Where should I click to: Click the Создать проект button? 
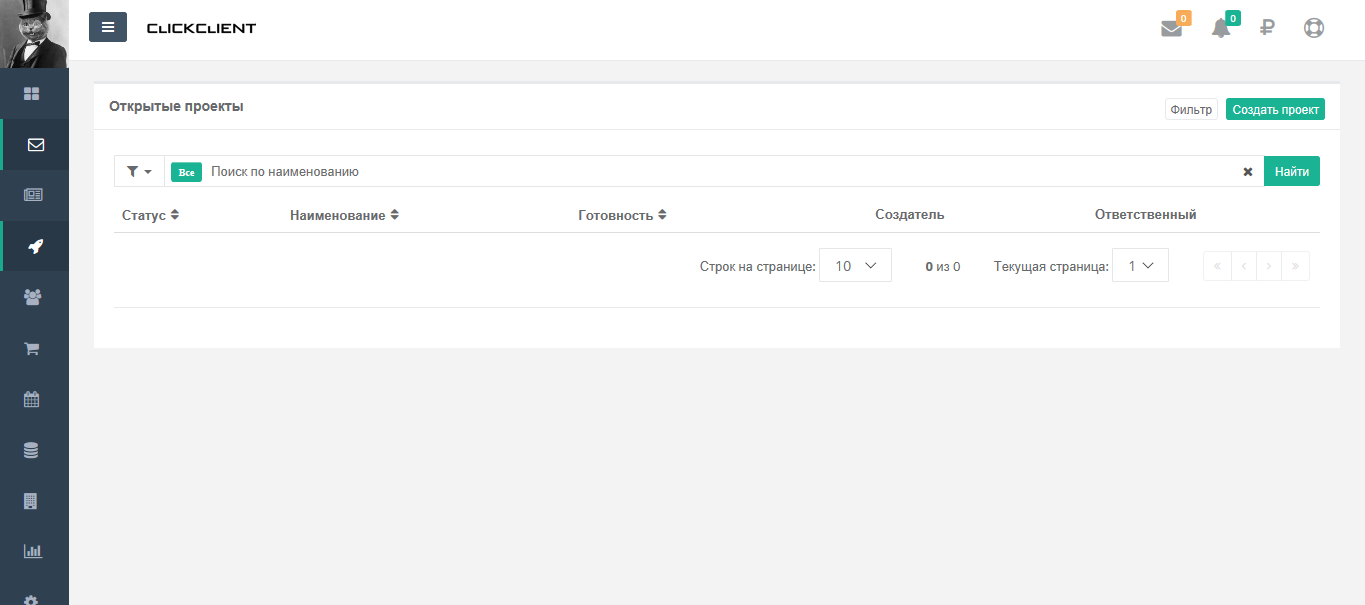[1275, 108]
